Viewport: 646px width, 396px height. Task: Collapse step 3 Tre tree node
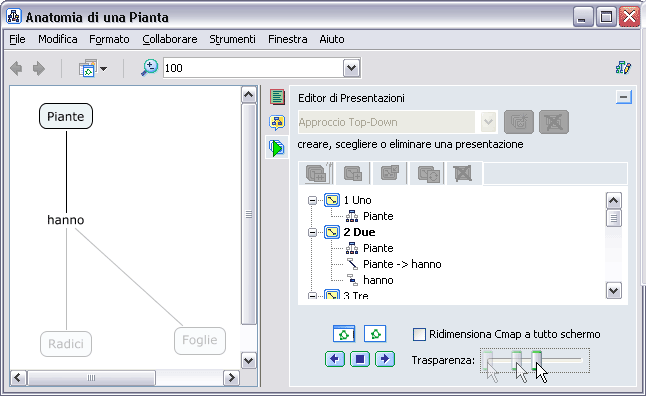pyautogui.click(x=312, y=295)
